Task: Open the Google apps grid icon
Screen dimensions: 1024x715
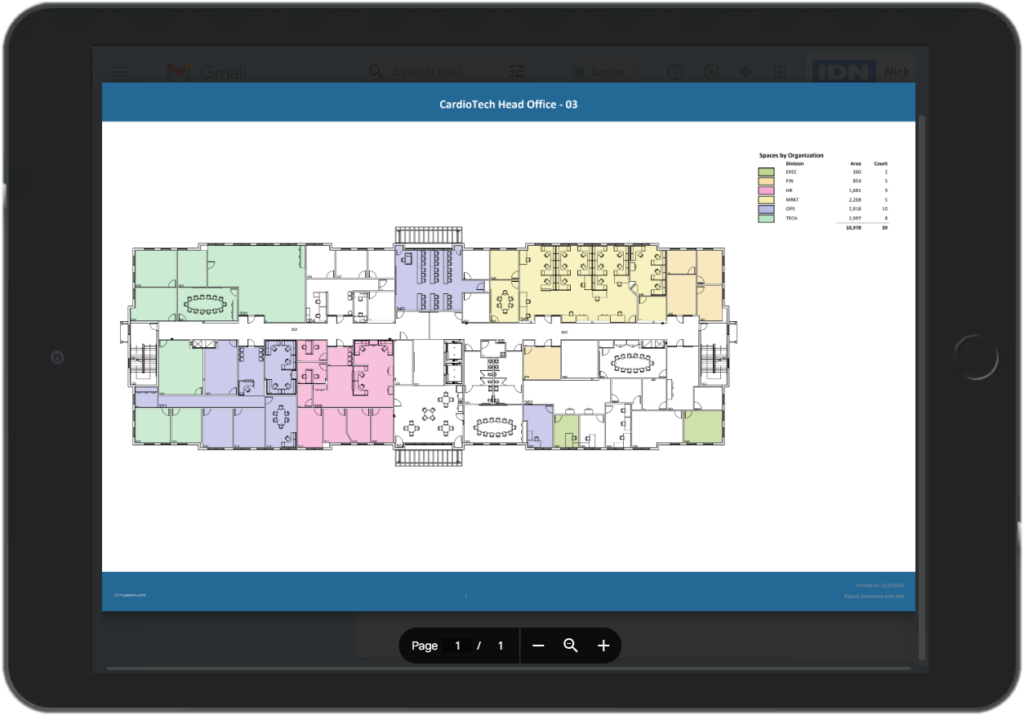Action: pyautogui.click(x=780, y=72)
